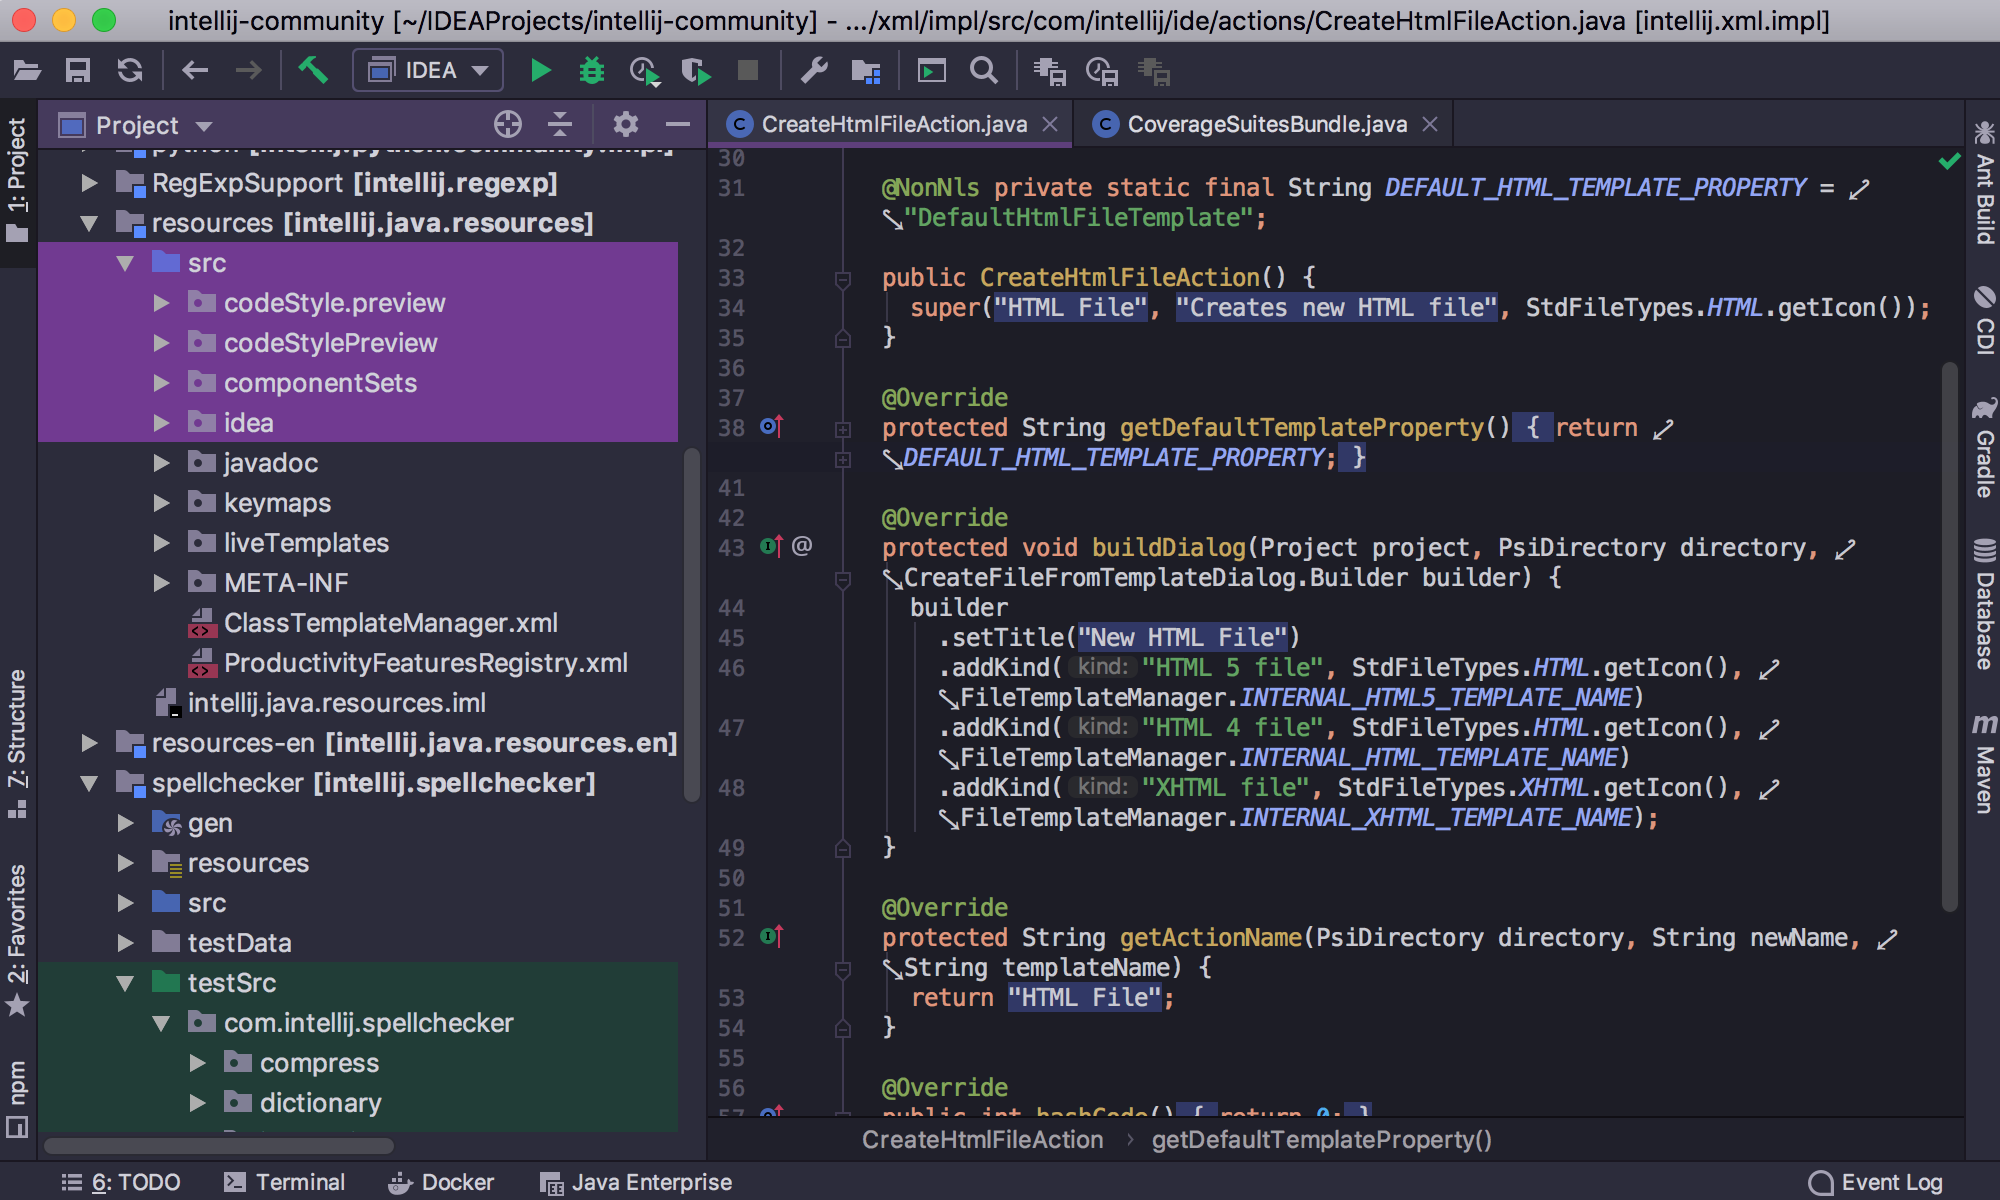Click the Navigate Back arrow icon

pyautogui.click(x=194, y=69)
